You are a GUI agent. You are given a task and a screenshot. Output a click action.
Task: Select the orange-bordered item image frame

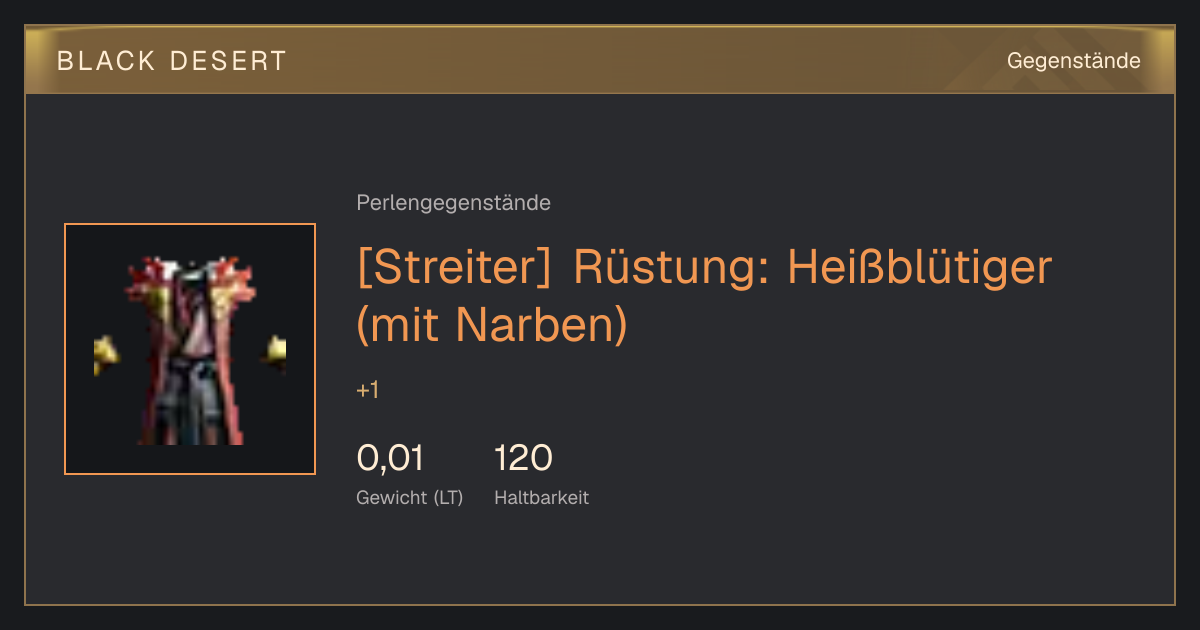190,349
